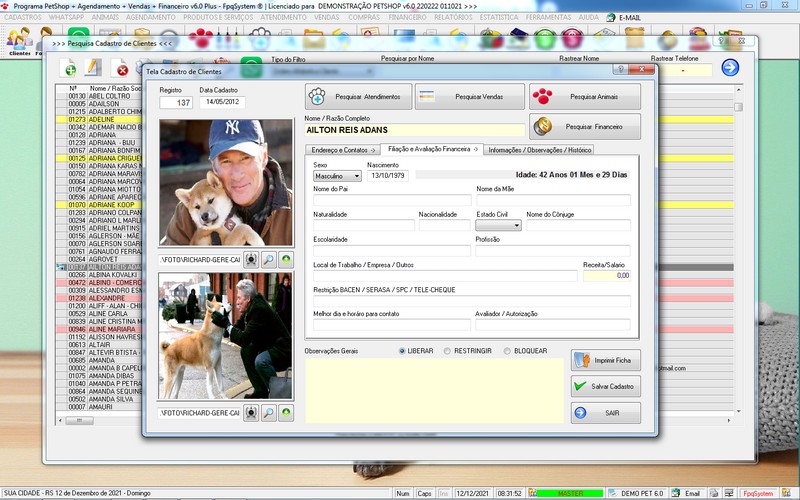Click magnifier icon under the baseball cap photo
Screen dimensions: 800x500
pos(268,260)
